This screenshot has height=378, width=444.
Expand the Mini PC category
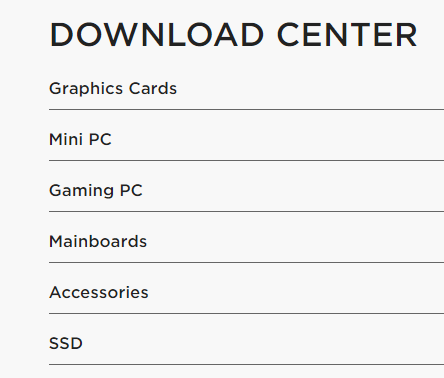point(246,140)
